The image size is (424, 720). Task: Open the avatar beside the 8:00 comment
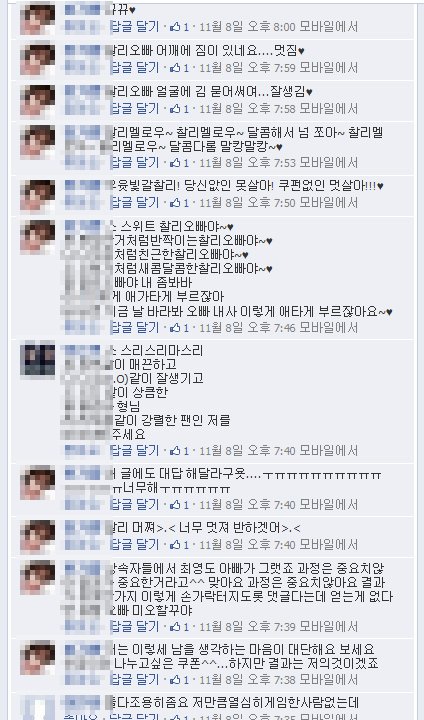(x=38, y=18)
